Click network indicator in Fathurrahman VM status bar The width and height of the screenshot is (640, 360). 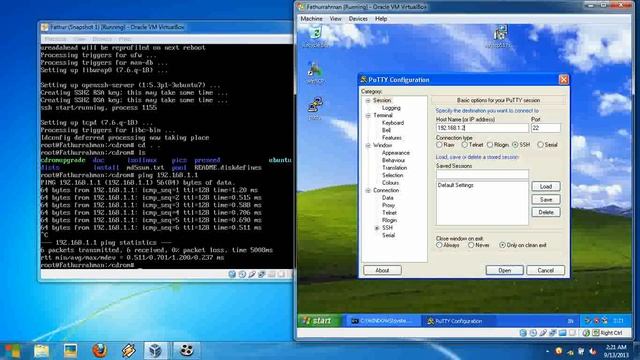552,333
